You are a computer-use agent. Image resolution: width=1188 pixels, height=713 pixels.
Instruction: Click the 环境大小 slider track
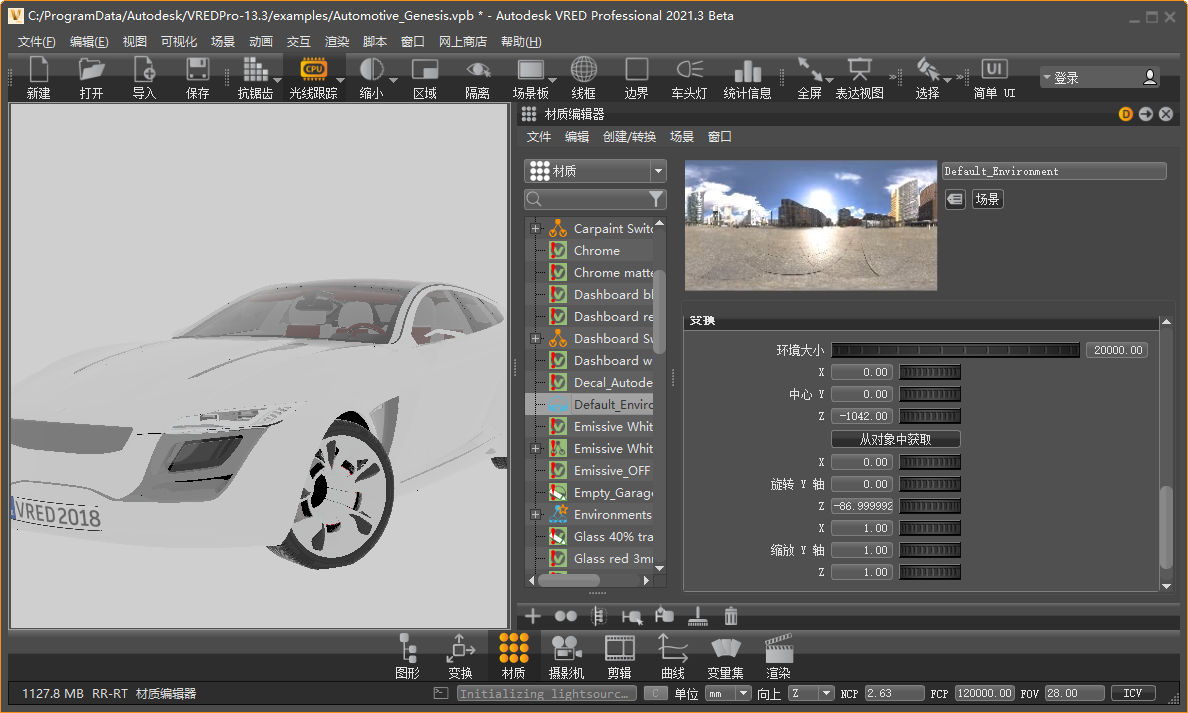(x=955, y=350)
